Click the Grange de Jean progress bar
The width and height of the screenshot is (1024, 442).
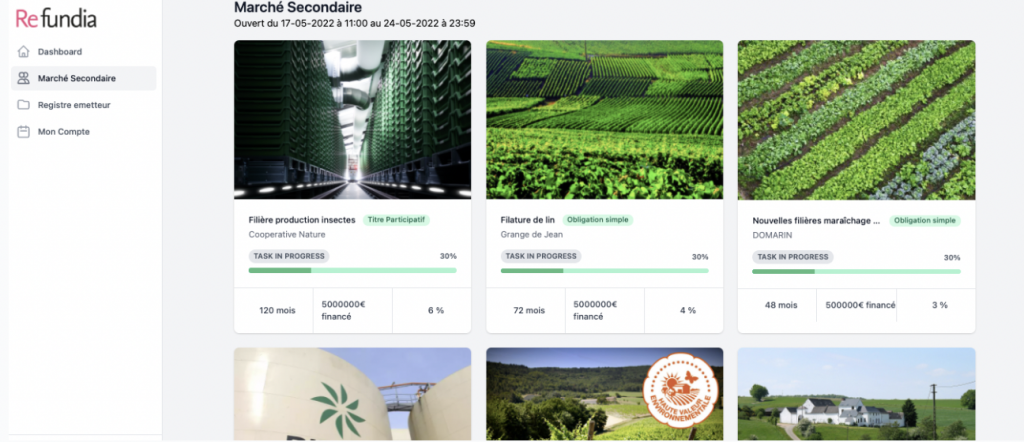pos(605,270)
